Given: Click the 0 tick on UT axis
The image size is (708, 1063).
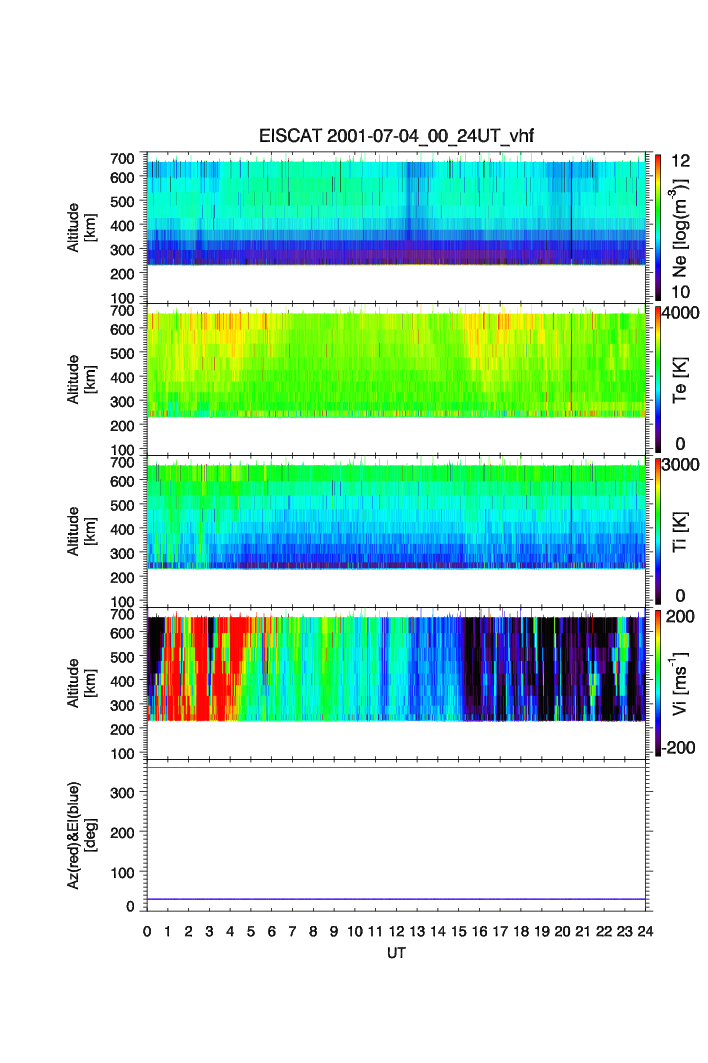Looking at the screenshot, I should pos(147,931).
